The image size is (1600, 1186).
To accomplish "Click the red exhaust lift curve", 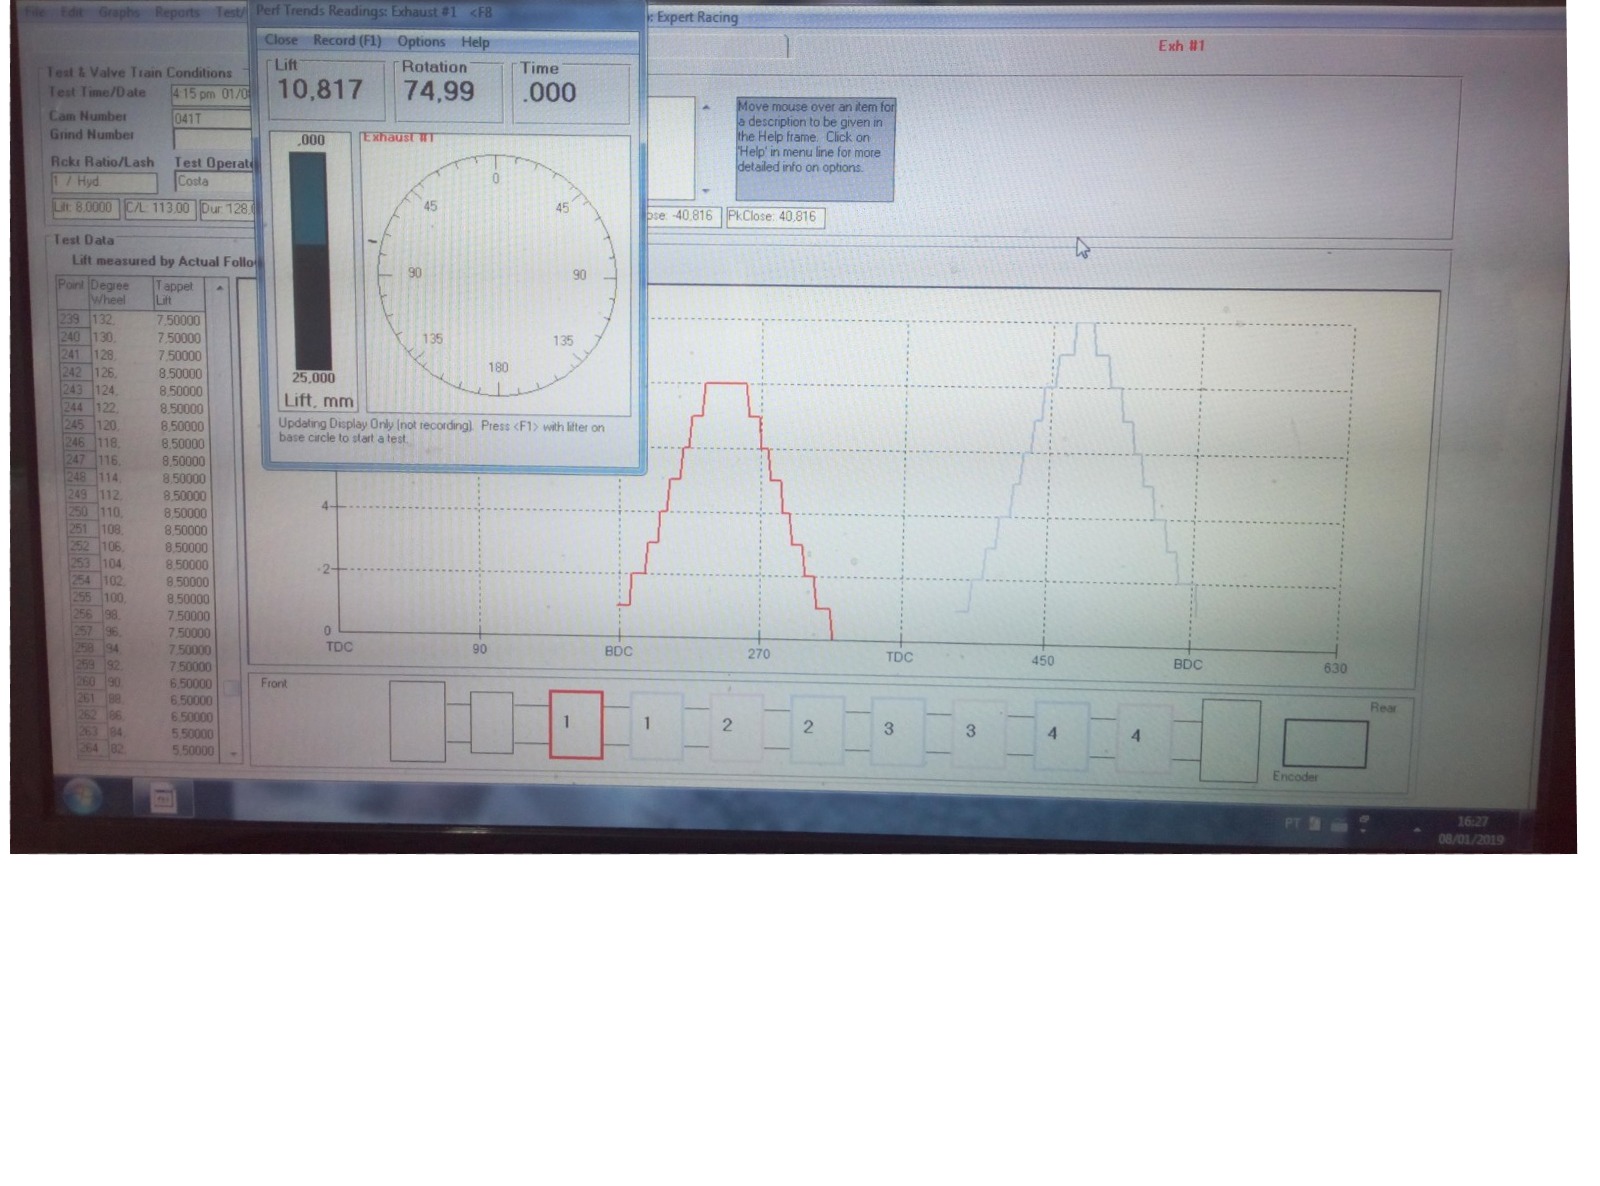I will pyautogui.click(x=726, y=384).
